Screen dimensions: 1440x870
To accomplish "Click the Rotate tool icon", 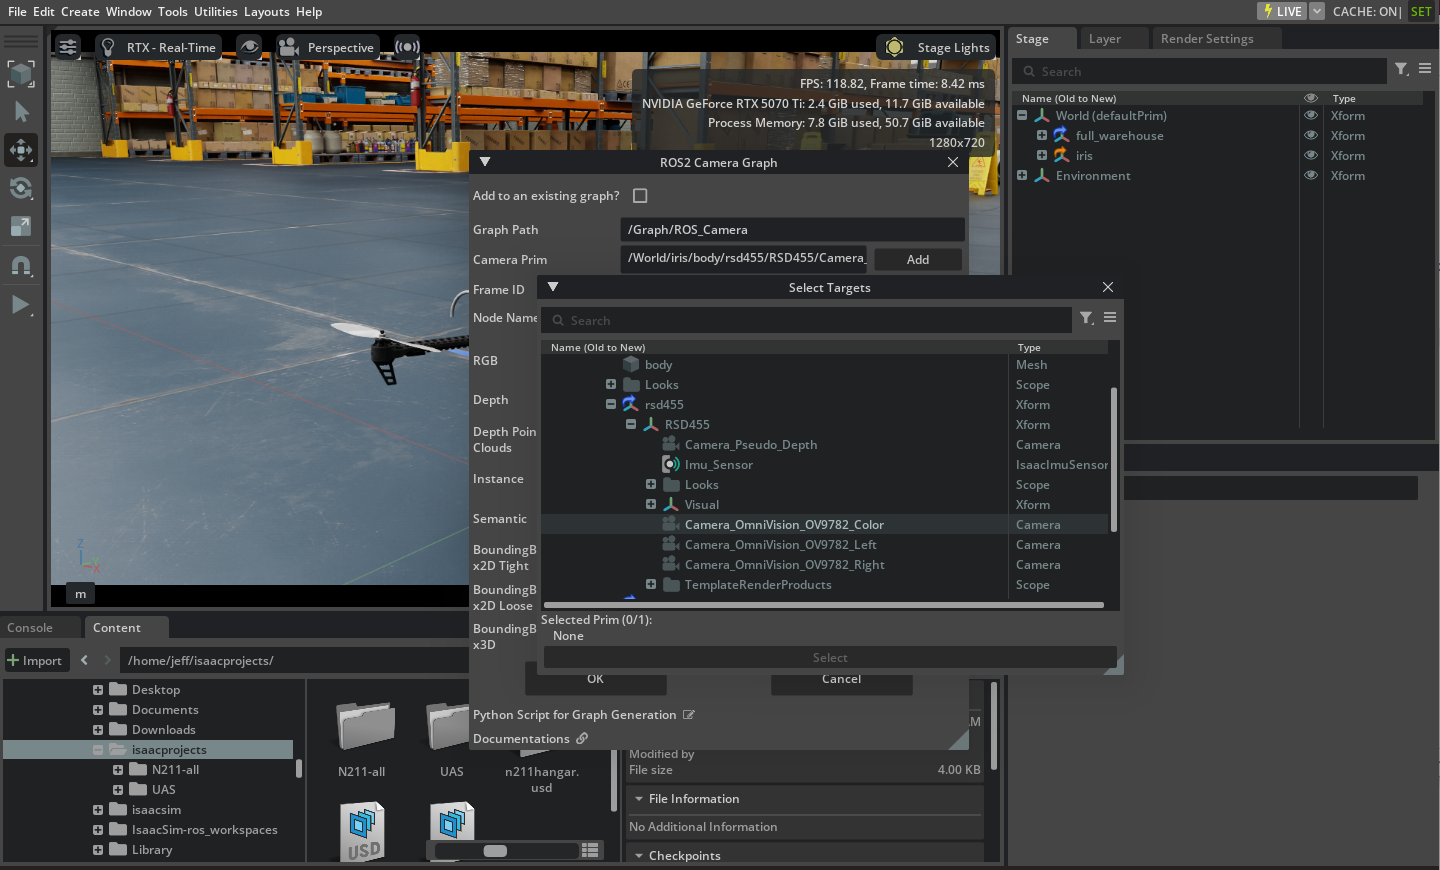I will coord(21,189).
